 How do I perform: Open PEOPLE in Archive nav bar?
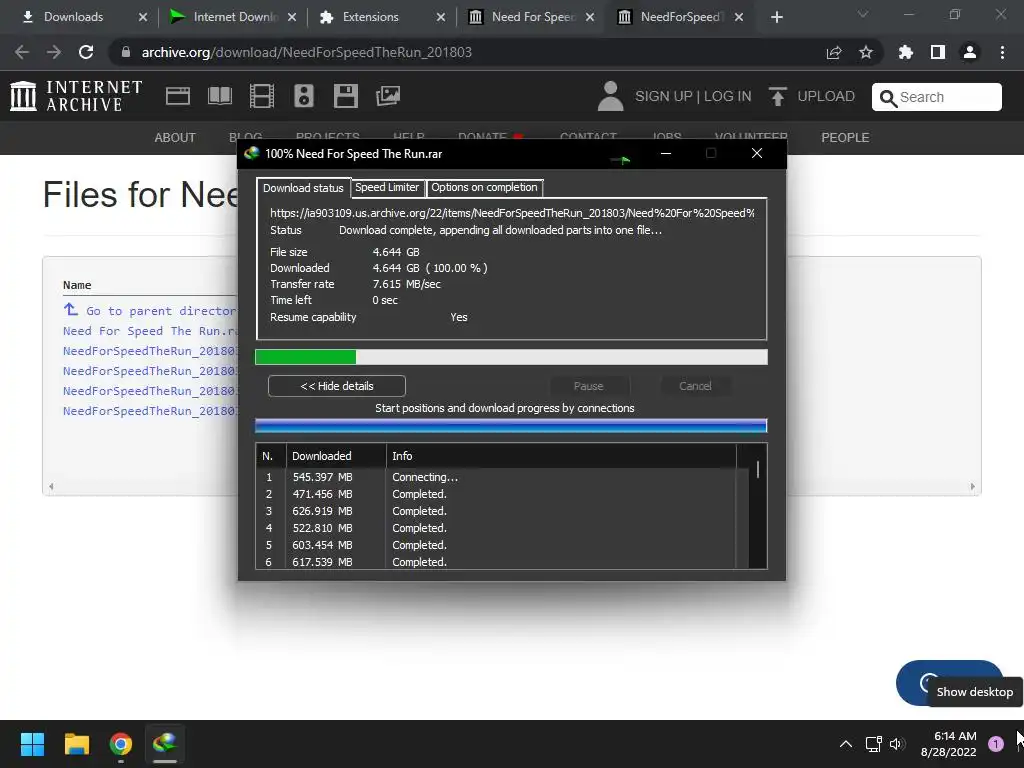pyautogui.click(x=845, y=138)
